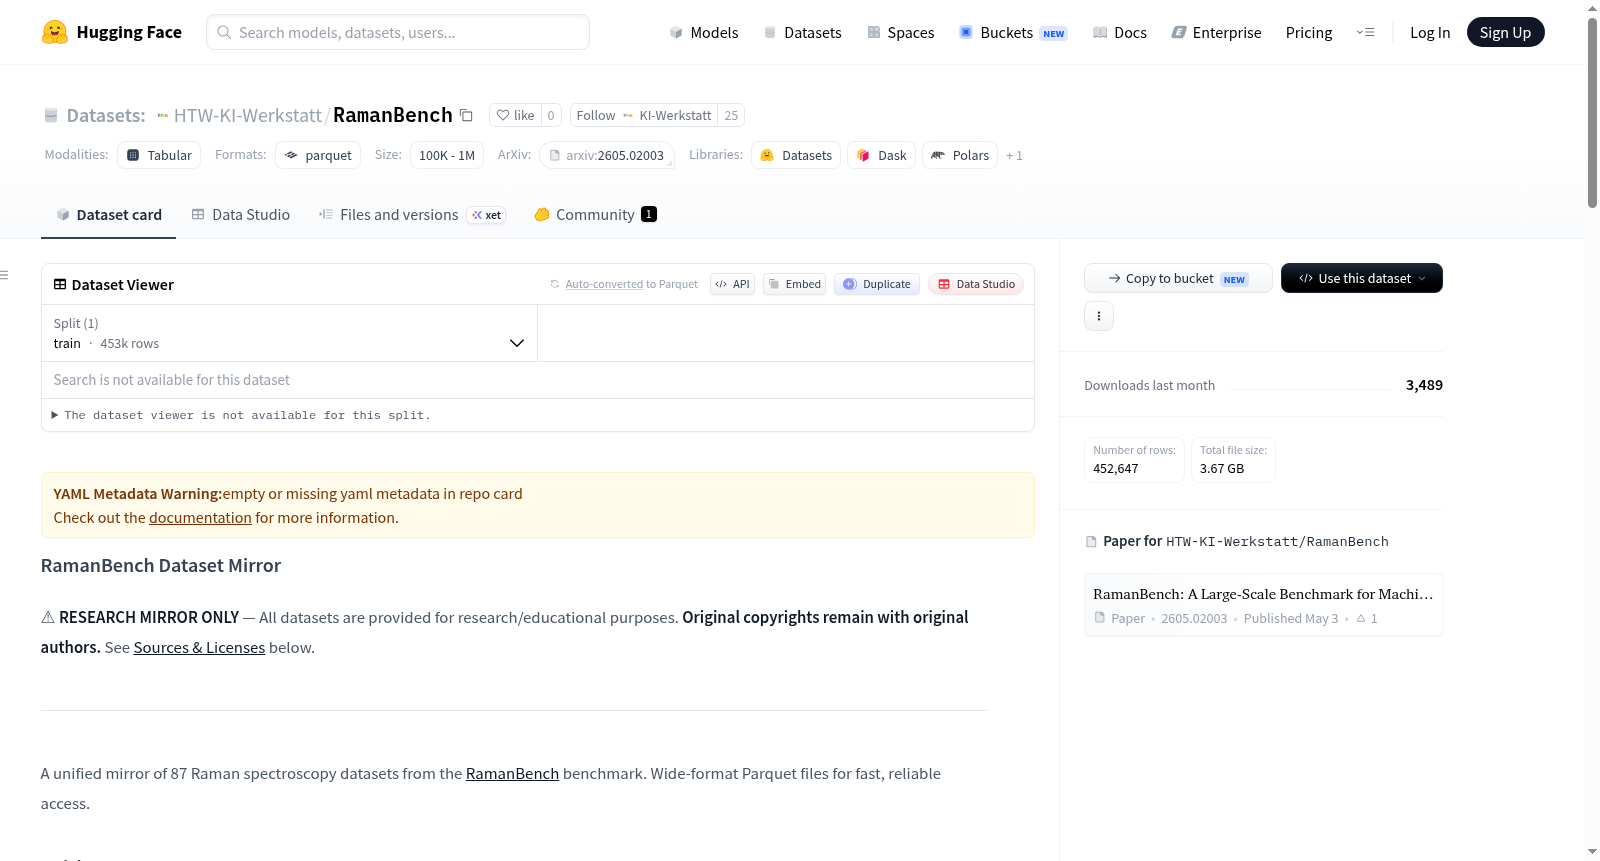Click the 'Downloads last month' label

point(1150,385)
